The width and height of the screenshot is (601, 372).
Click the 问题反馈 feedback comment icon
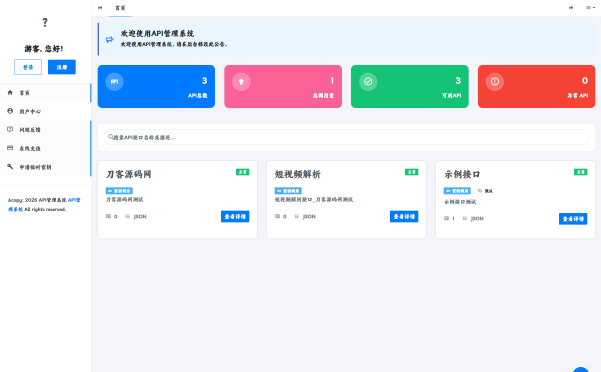[10, 129]
